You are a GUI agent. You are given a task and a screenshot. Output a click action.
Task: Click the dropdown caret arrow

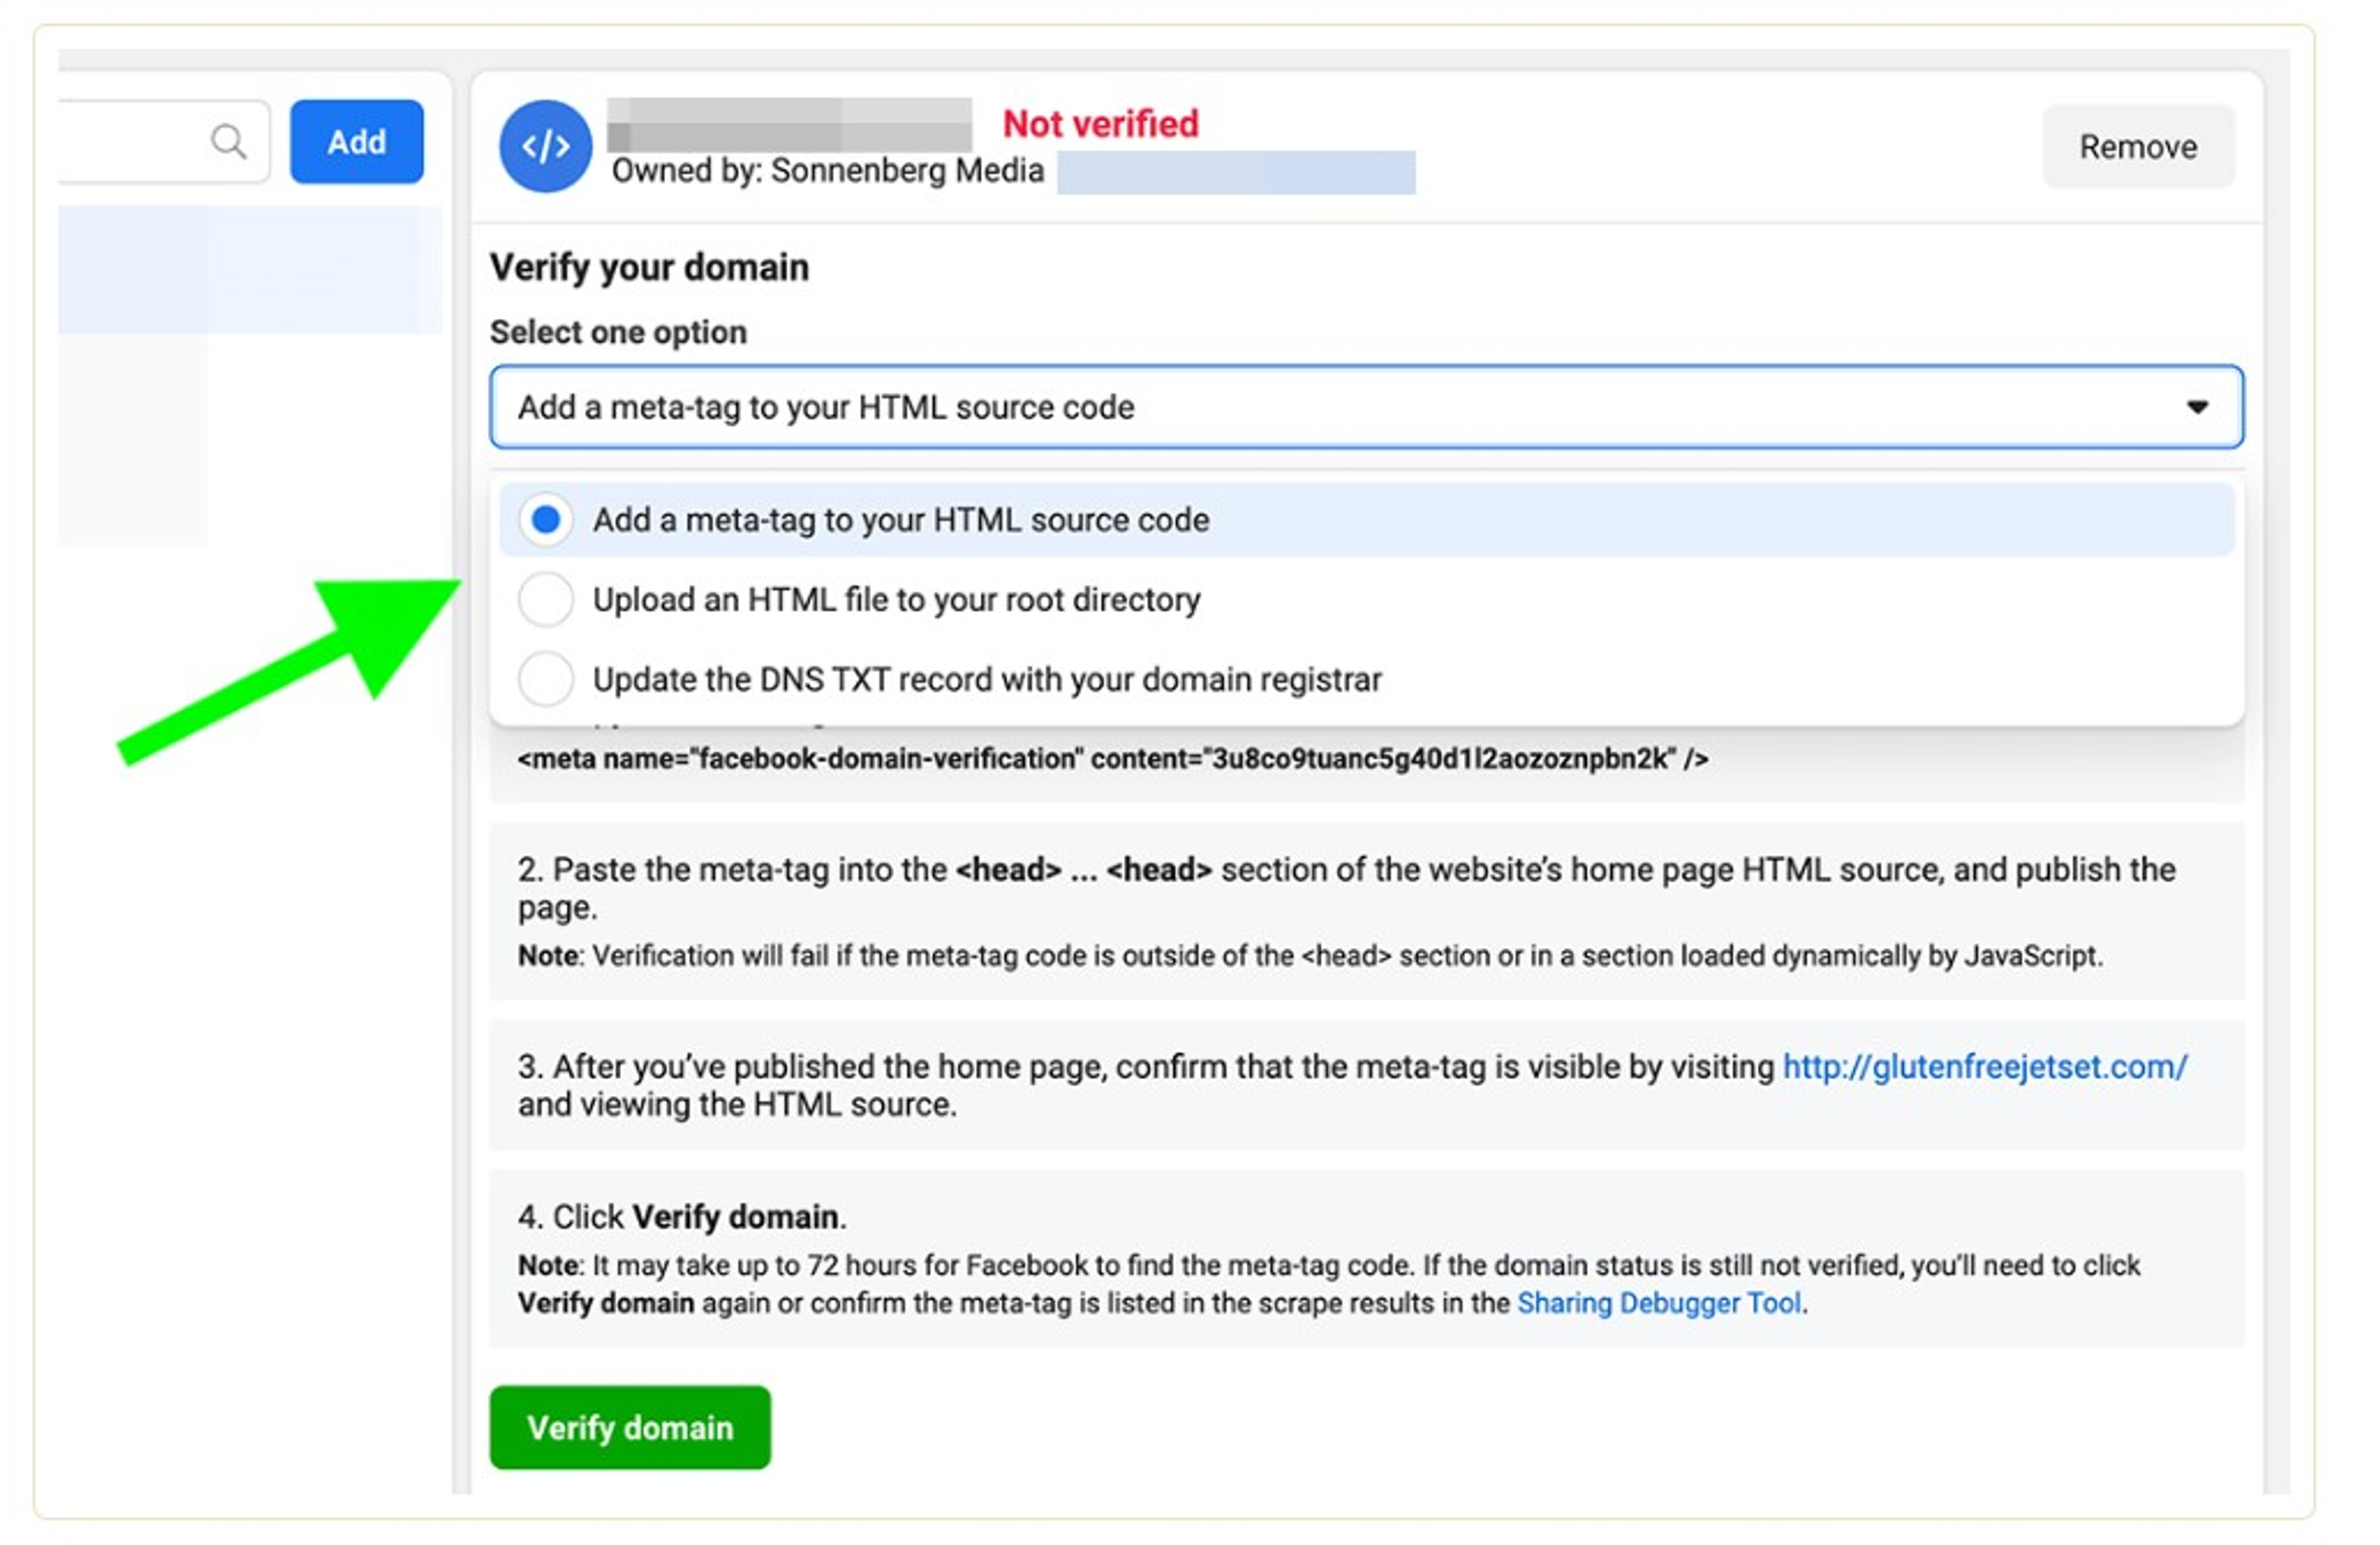(x=2196, y=407)
